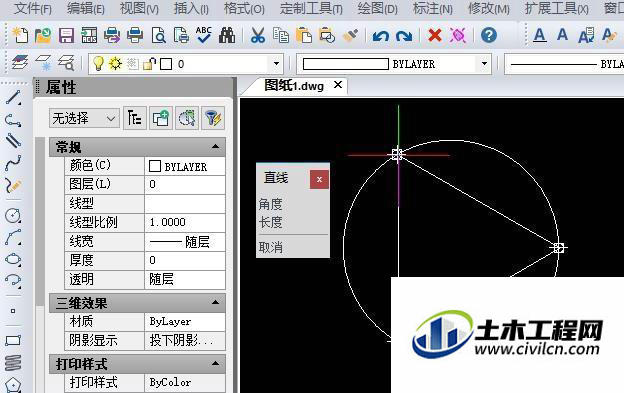Open the 视图(V) menu
Screen dimensions: 624x393
(139, 8)
